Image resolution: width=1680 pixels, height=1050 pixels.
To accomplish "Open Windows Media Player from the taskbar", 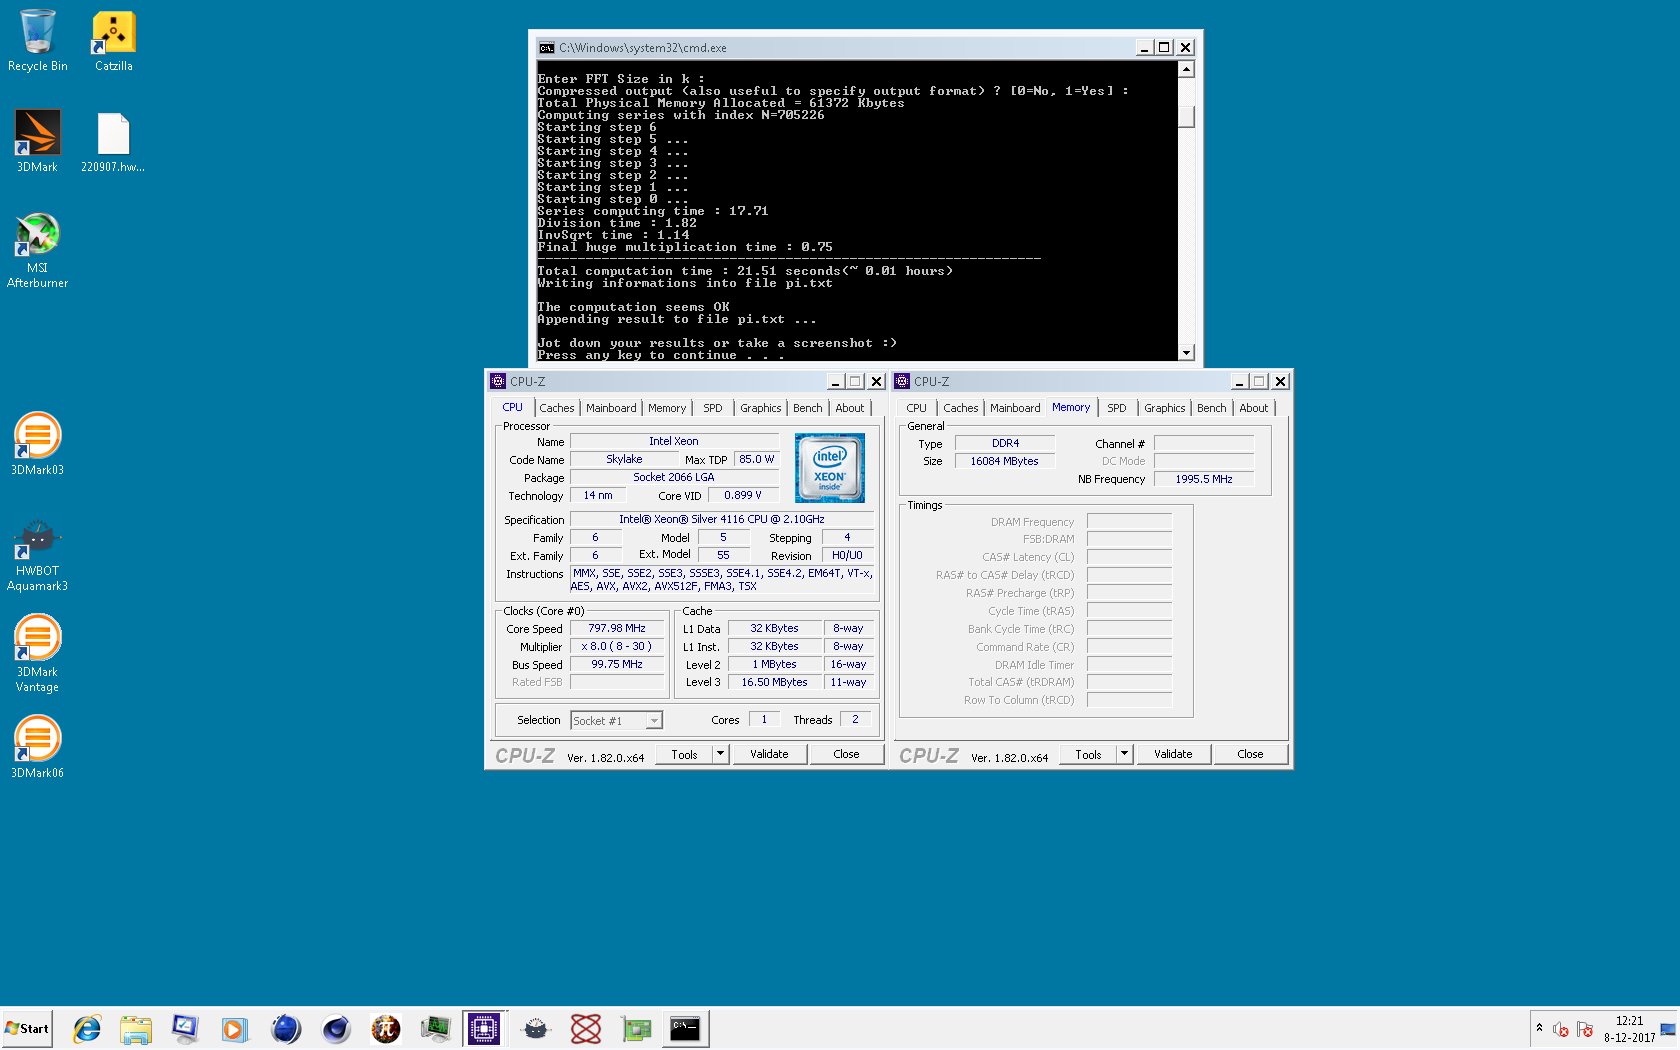I will coord(235,1028).
